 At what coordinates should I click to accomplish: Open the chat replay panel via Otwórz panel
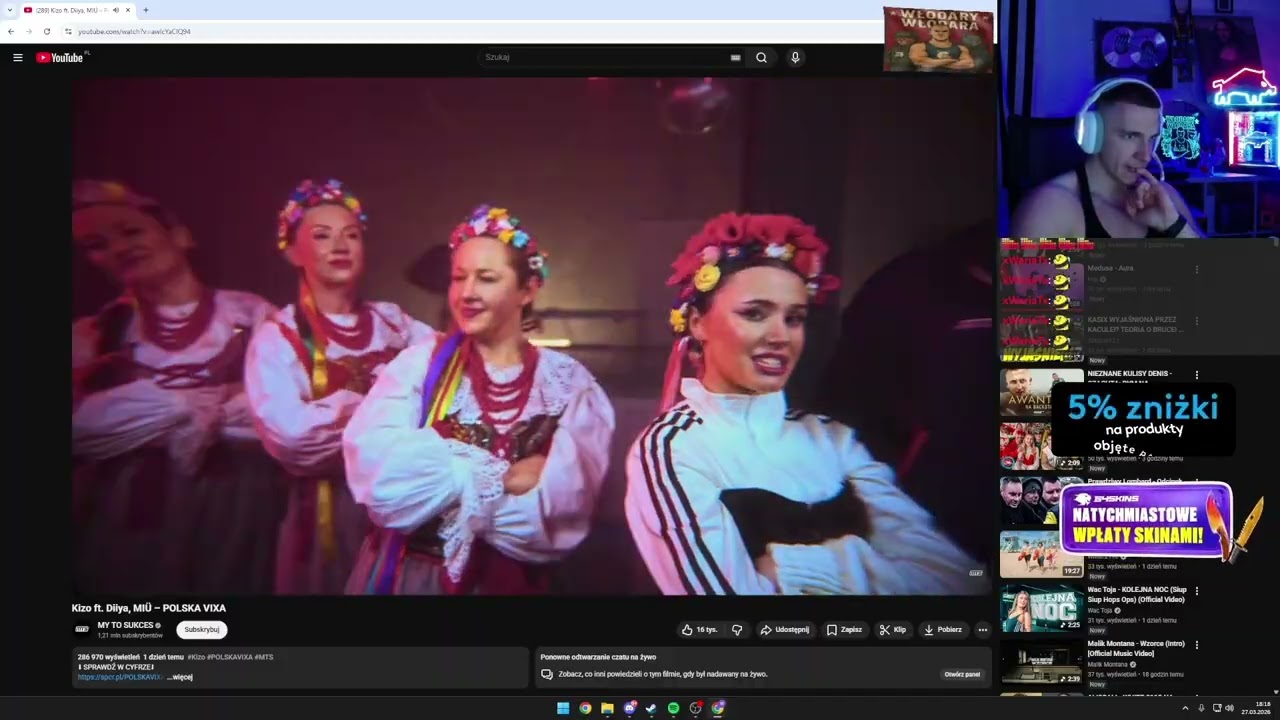point(962,674)
